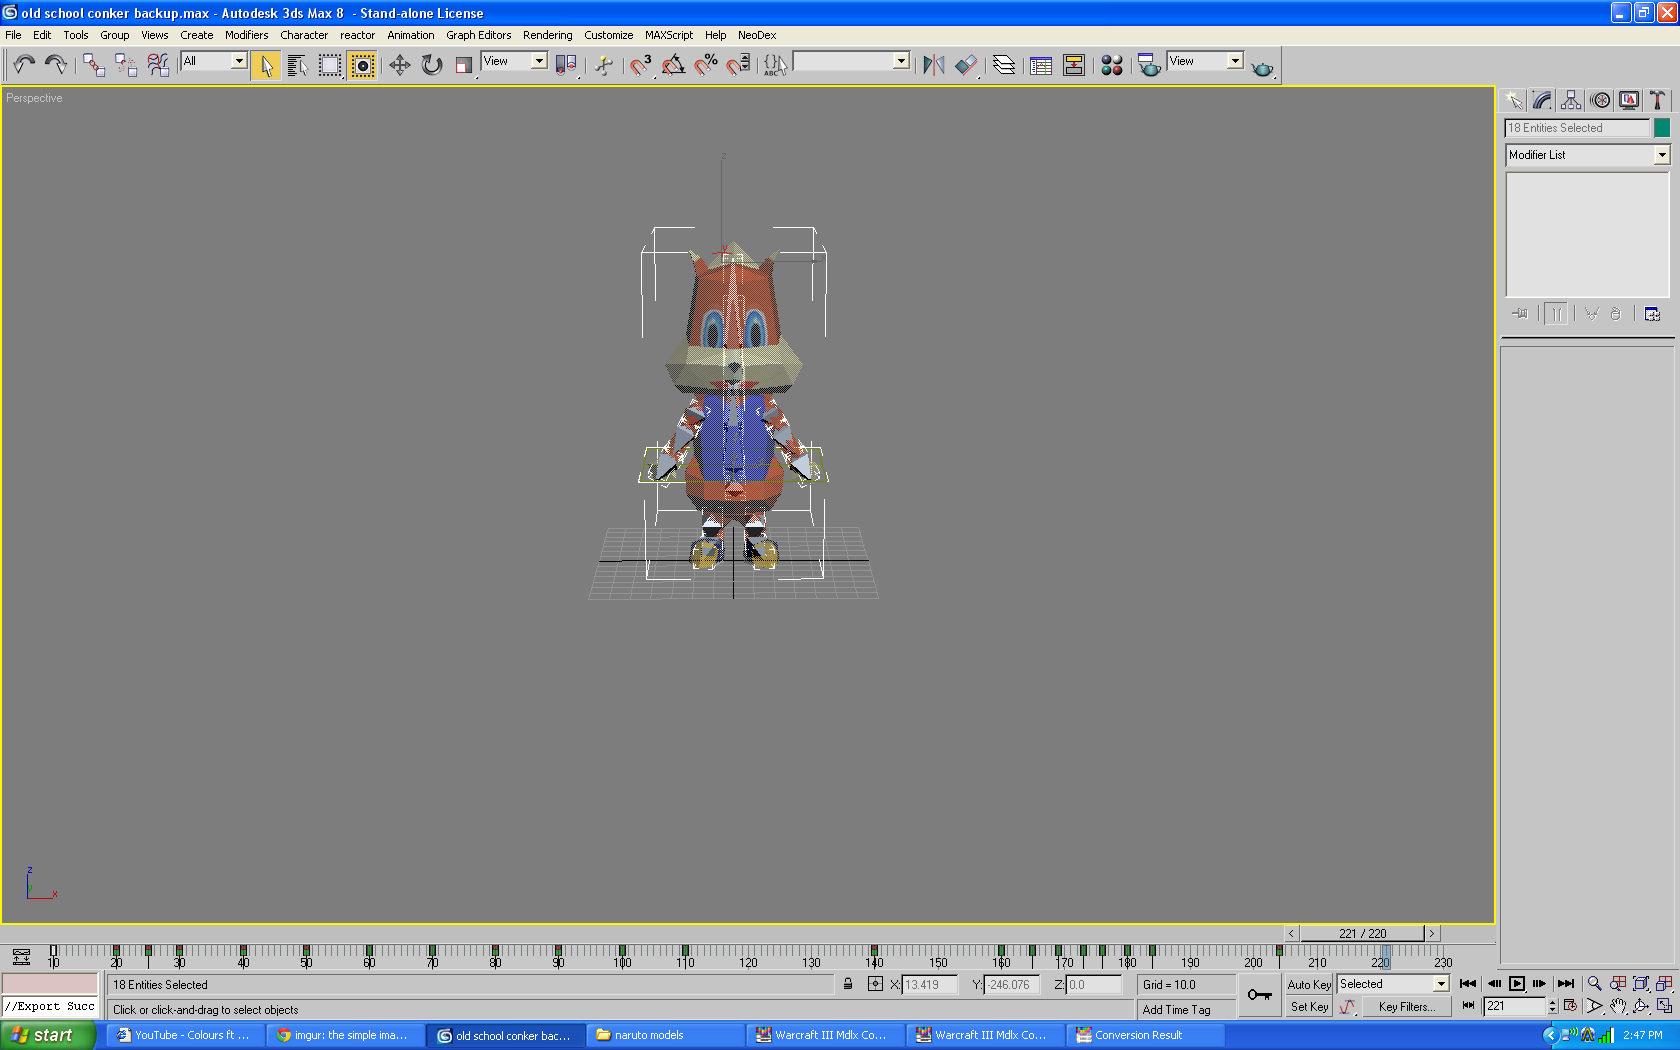The height and width of the screenshot is (1050, 1680).
Task: Select the Uniform Scale tool
Action: click(x=464, y=65)
